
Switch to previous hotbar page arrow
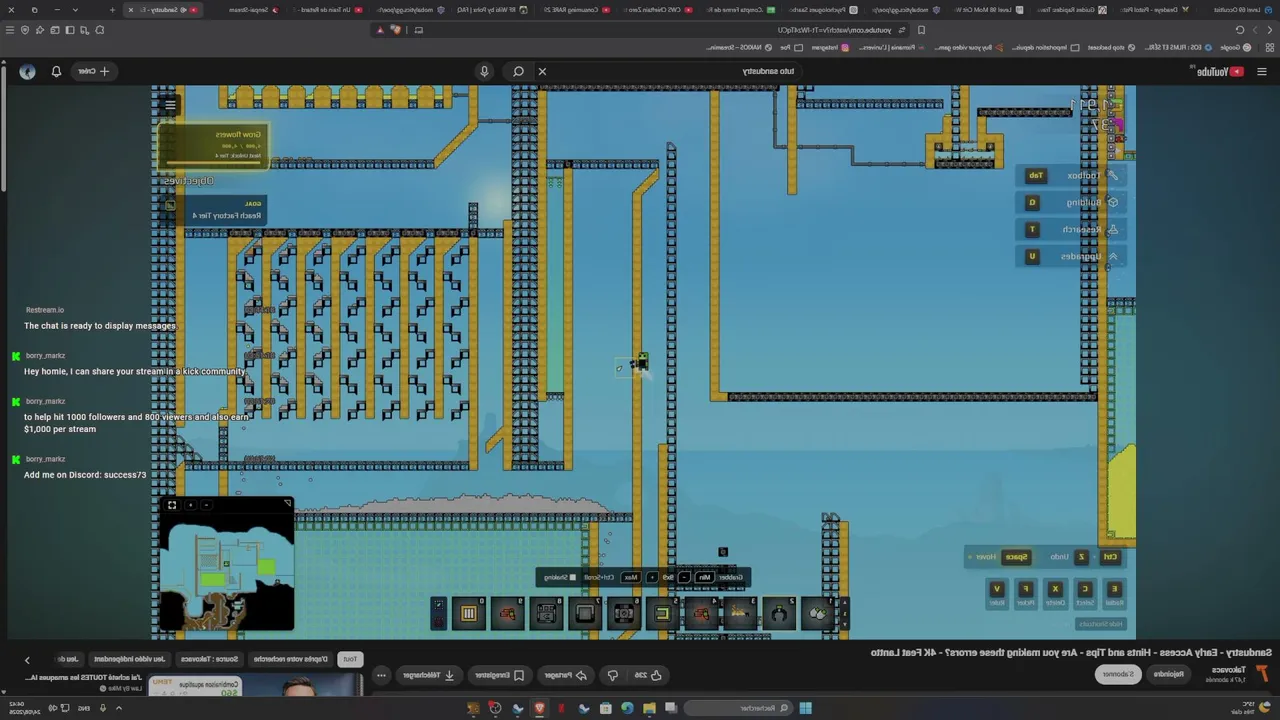pyautogui.click(x=845, y=605)
